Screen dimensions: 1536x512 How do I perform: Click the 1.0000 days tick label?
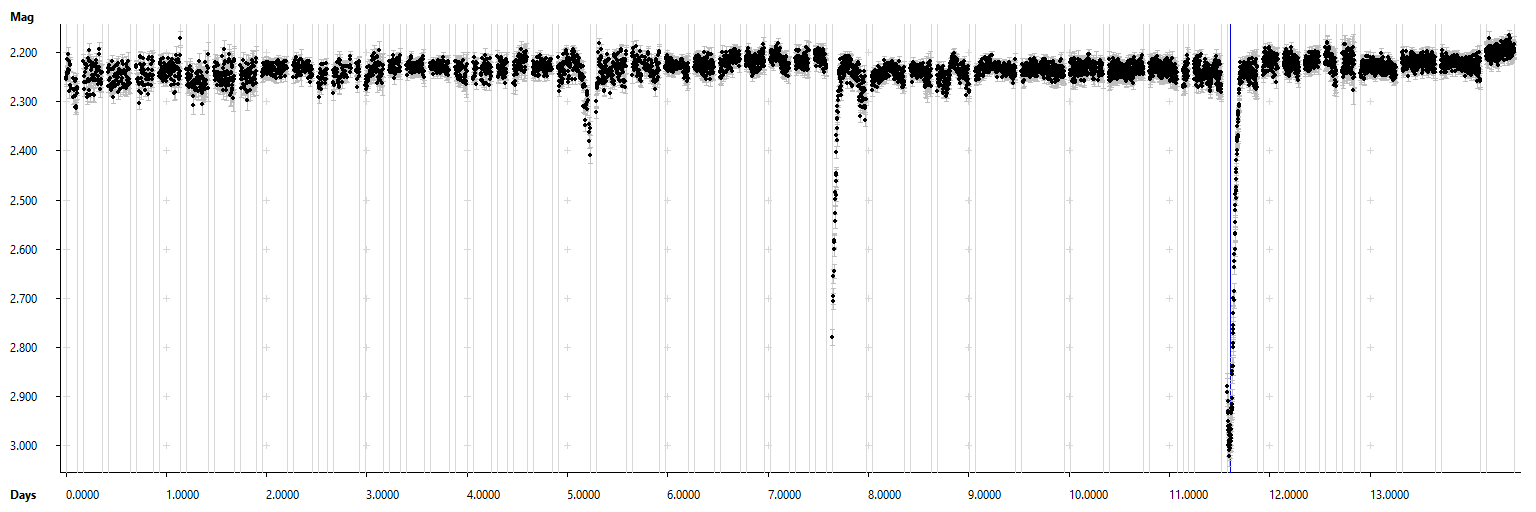(181, 495)
